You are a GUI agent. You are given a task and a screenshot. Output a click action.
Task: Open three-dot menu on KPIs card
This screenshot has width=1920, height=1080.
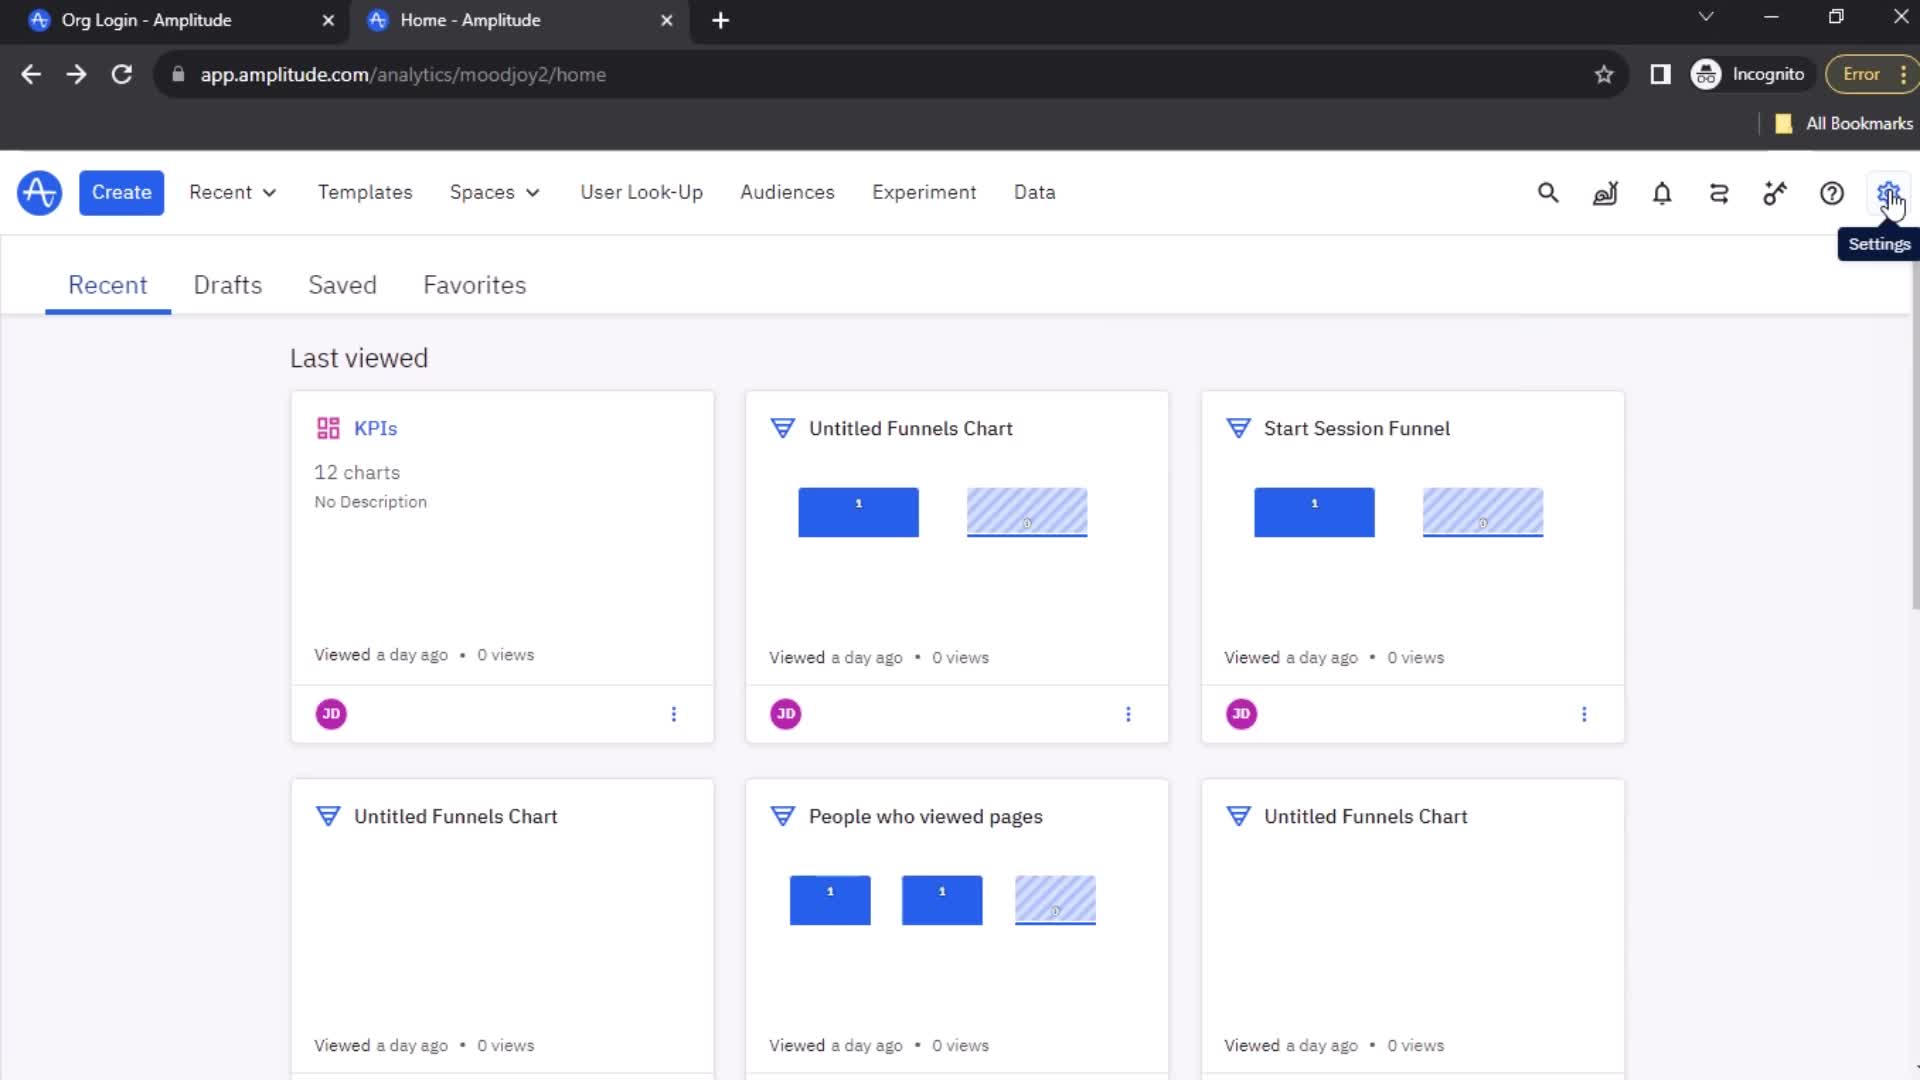(673, 714)
